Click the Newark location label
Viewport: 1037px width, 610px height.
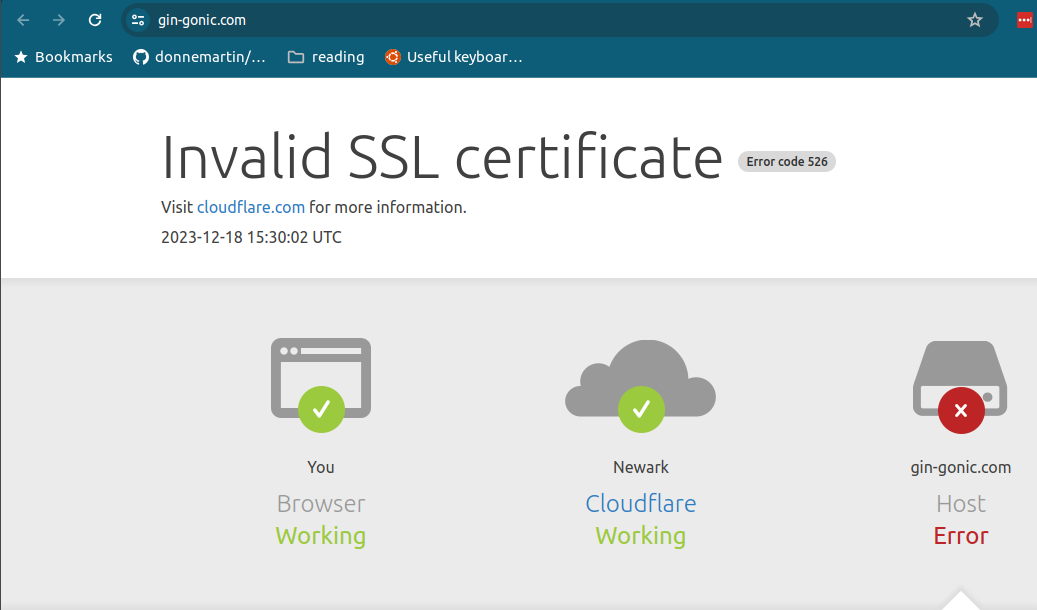pos(640,467)
